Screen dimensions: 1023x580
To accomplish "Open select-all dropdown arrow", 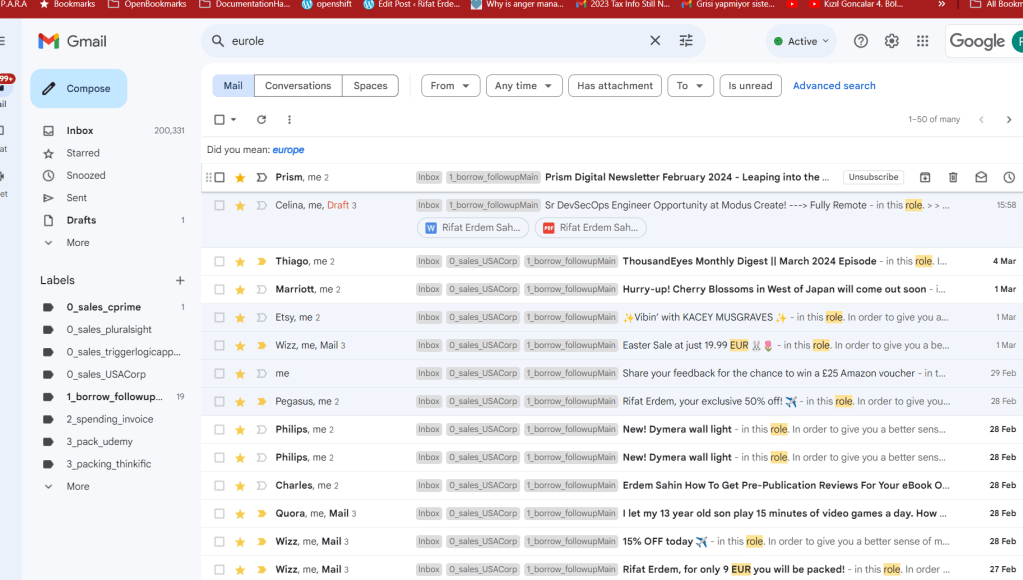I will 234,119.
